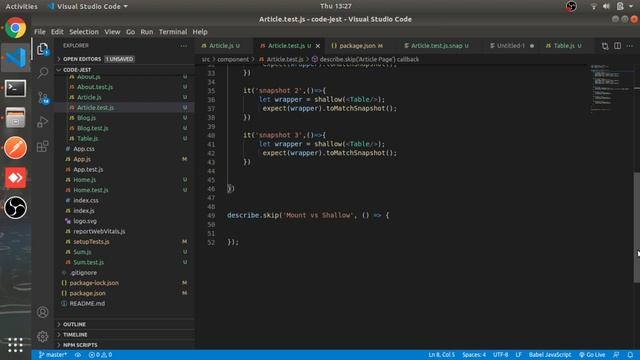The height and width of the screenshot is (360, 640).
Task: Click the feedback icon in status bar
Action: pyautogui.click(x=616, y=355)
